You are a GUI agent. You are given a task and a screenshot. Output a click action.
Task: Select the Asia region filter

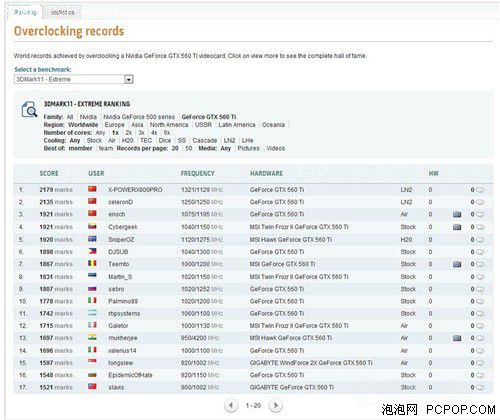click(x=137, y=125)
